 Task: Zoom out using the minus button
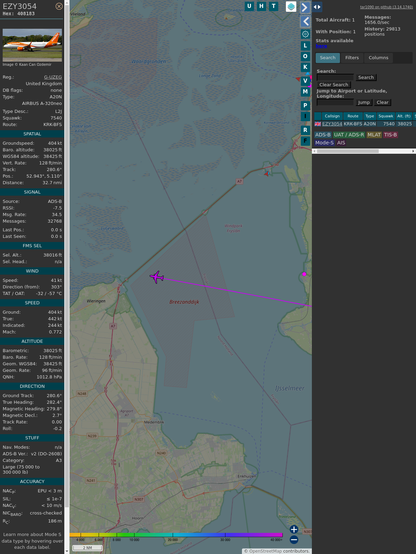[x=294, y=540]
